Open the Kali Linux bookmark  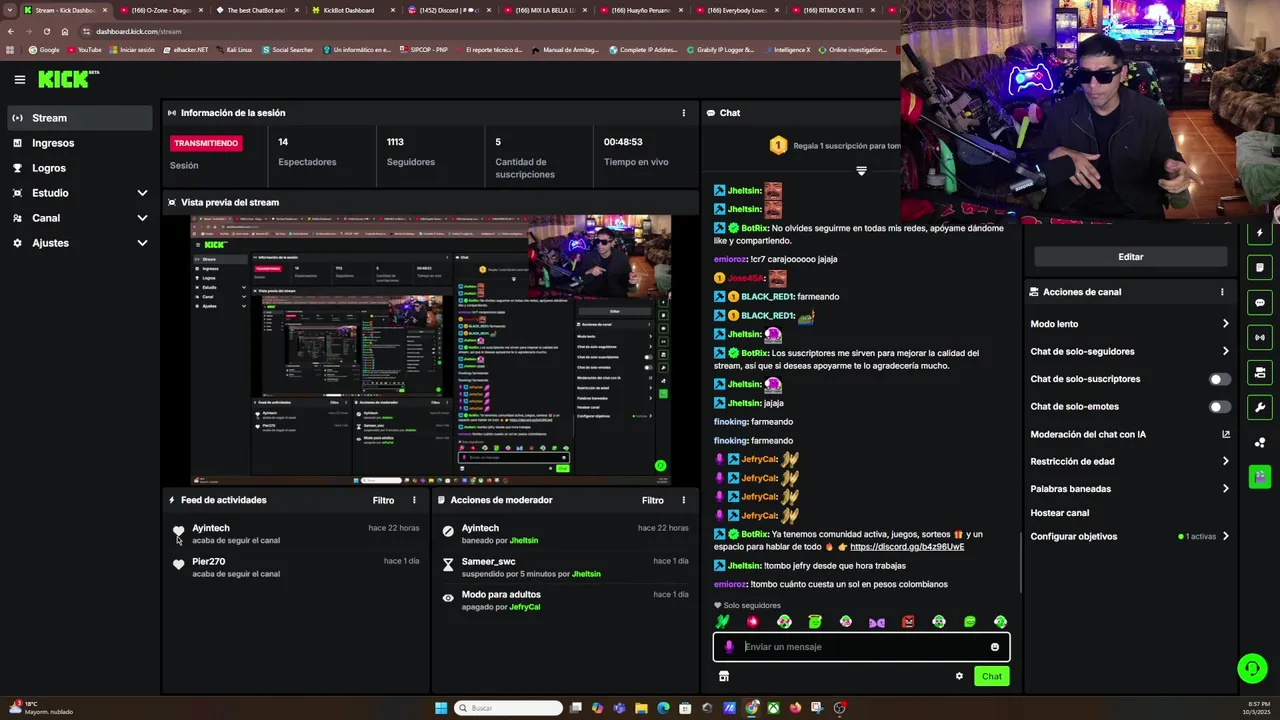(x=233, y=50)
